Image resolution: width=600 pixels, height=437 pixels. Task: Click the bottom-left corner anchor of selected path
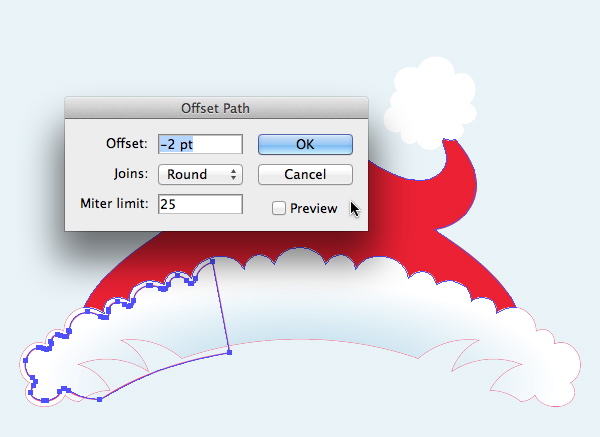(x=99, y=399)
